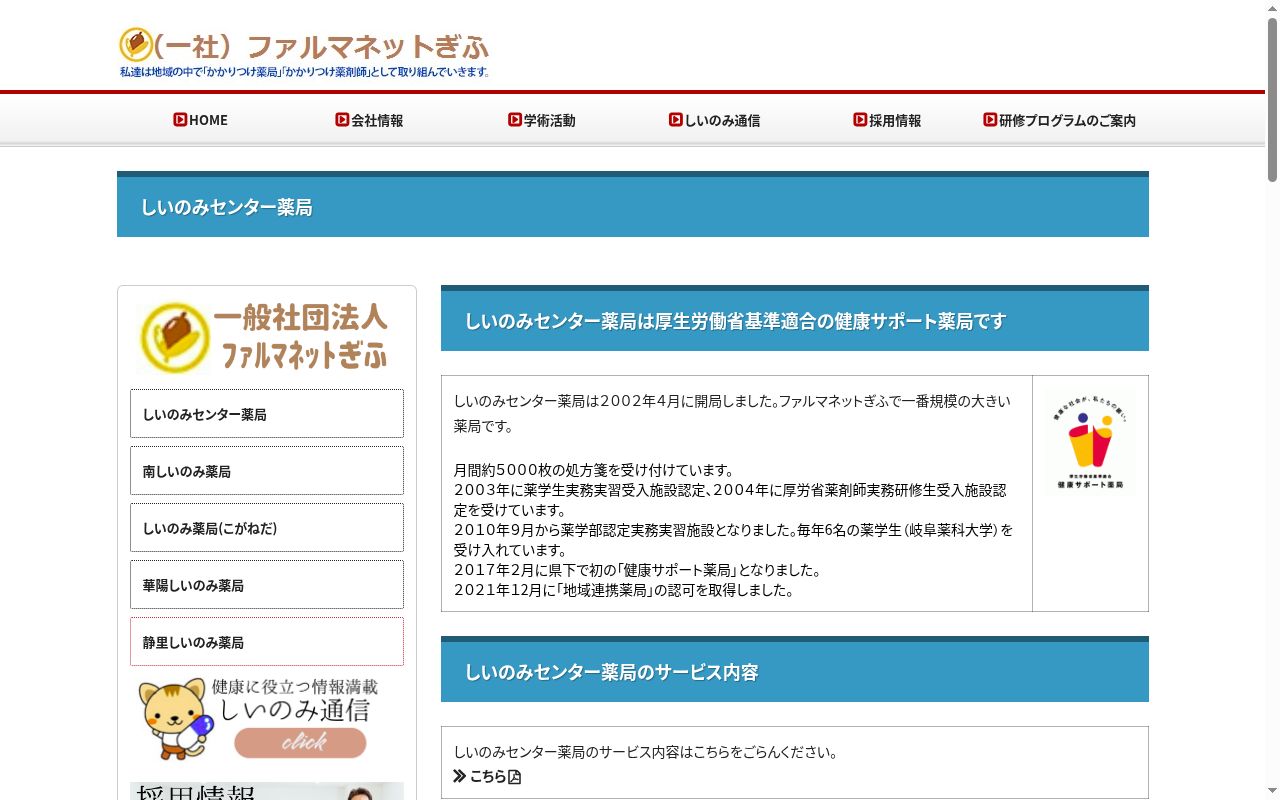Click the line starting 2021年12月に「地域連携薬局」

(x=624, y=590)
